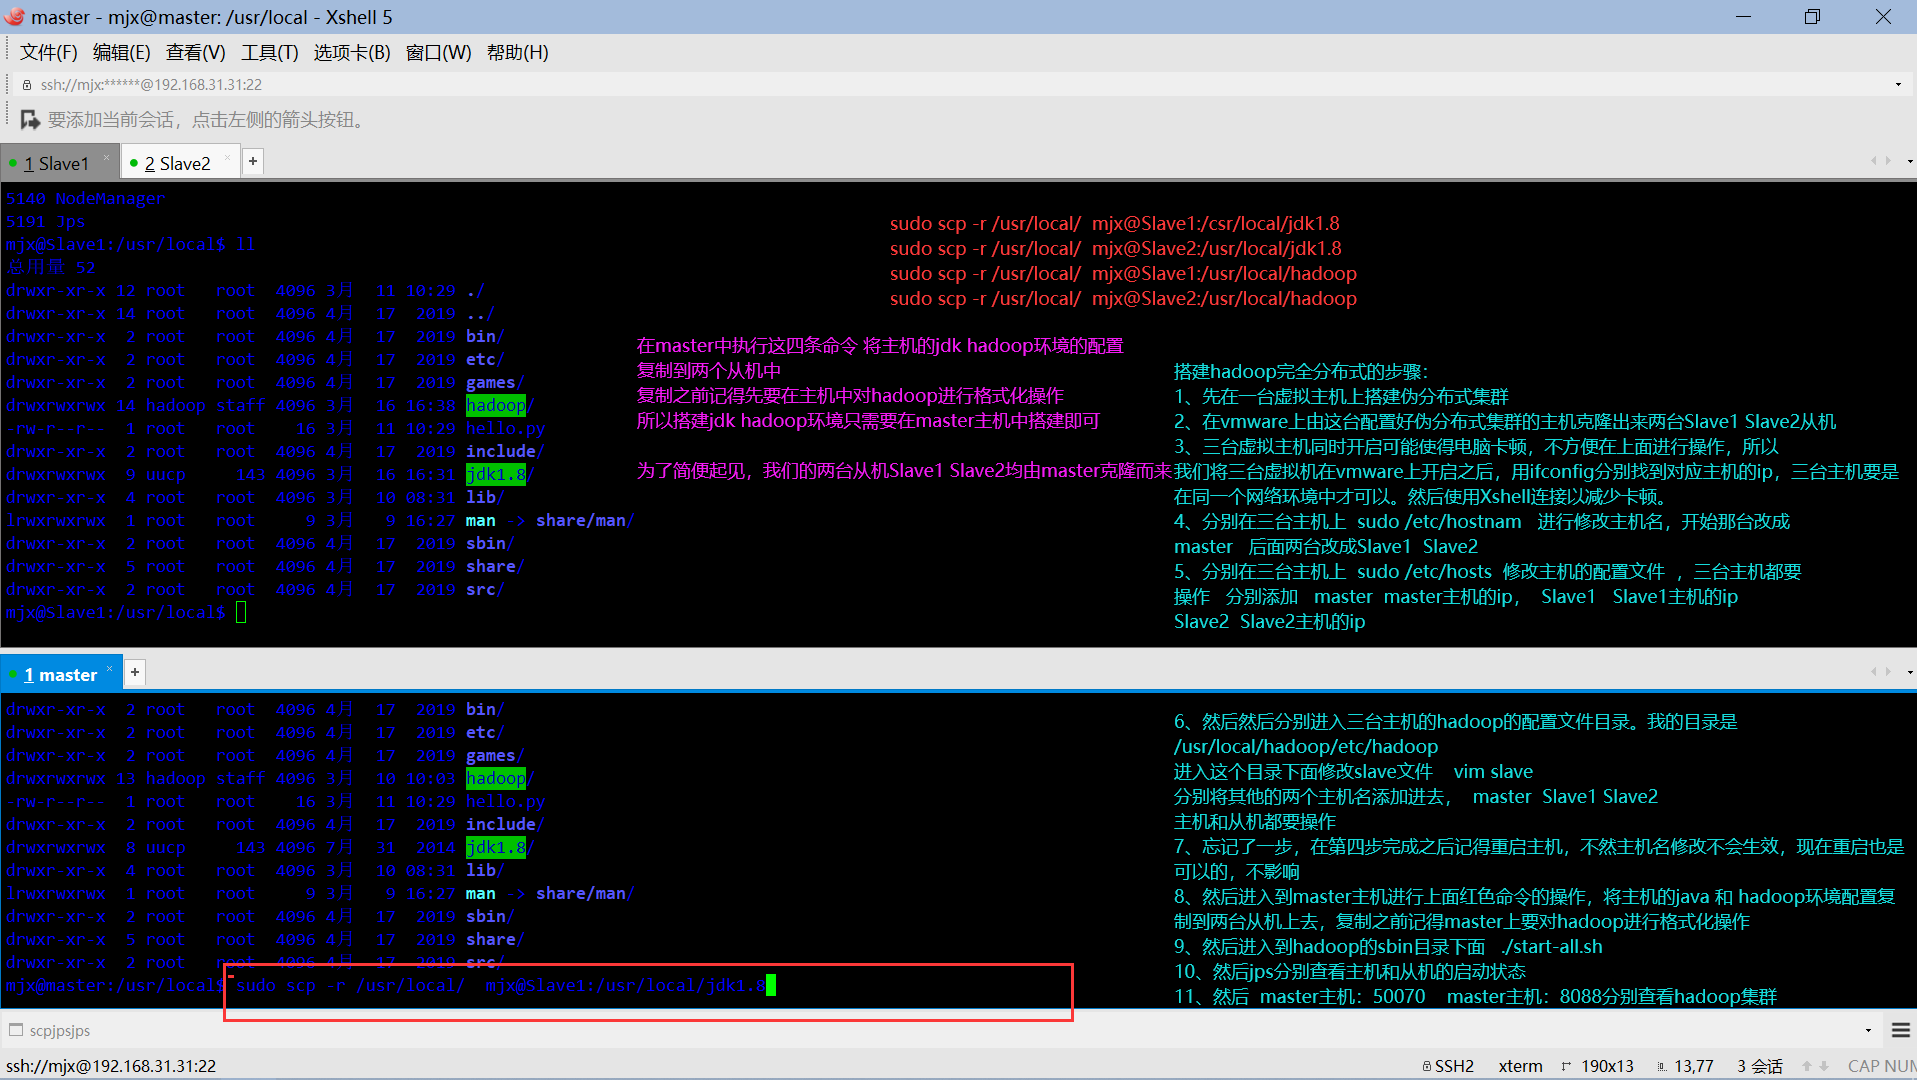Click the Xshell application icon in title bar
Image resolution: width=1917 pixels, height=1080 pixels.
click(14, 16)
